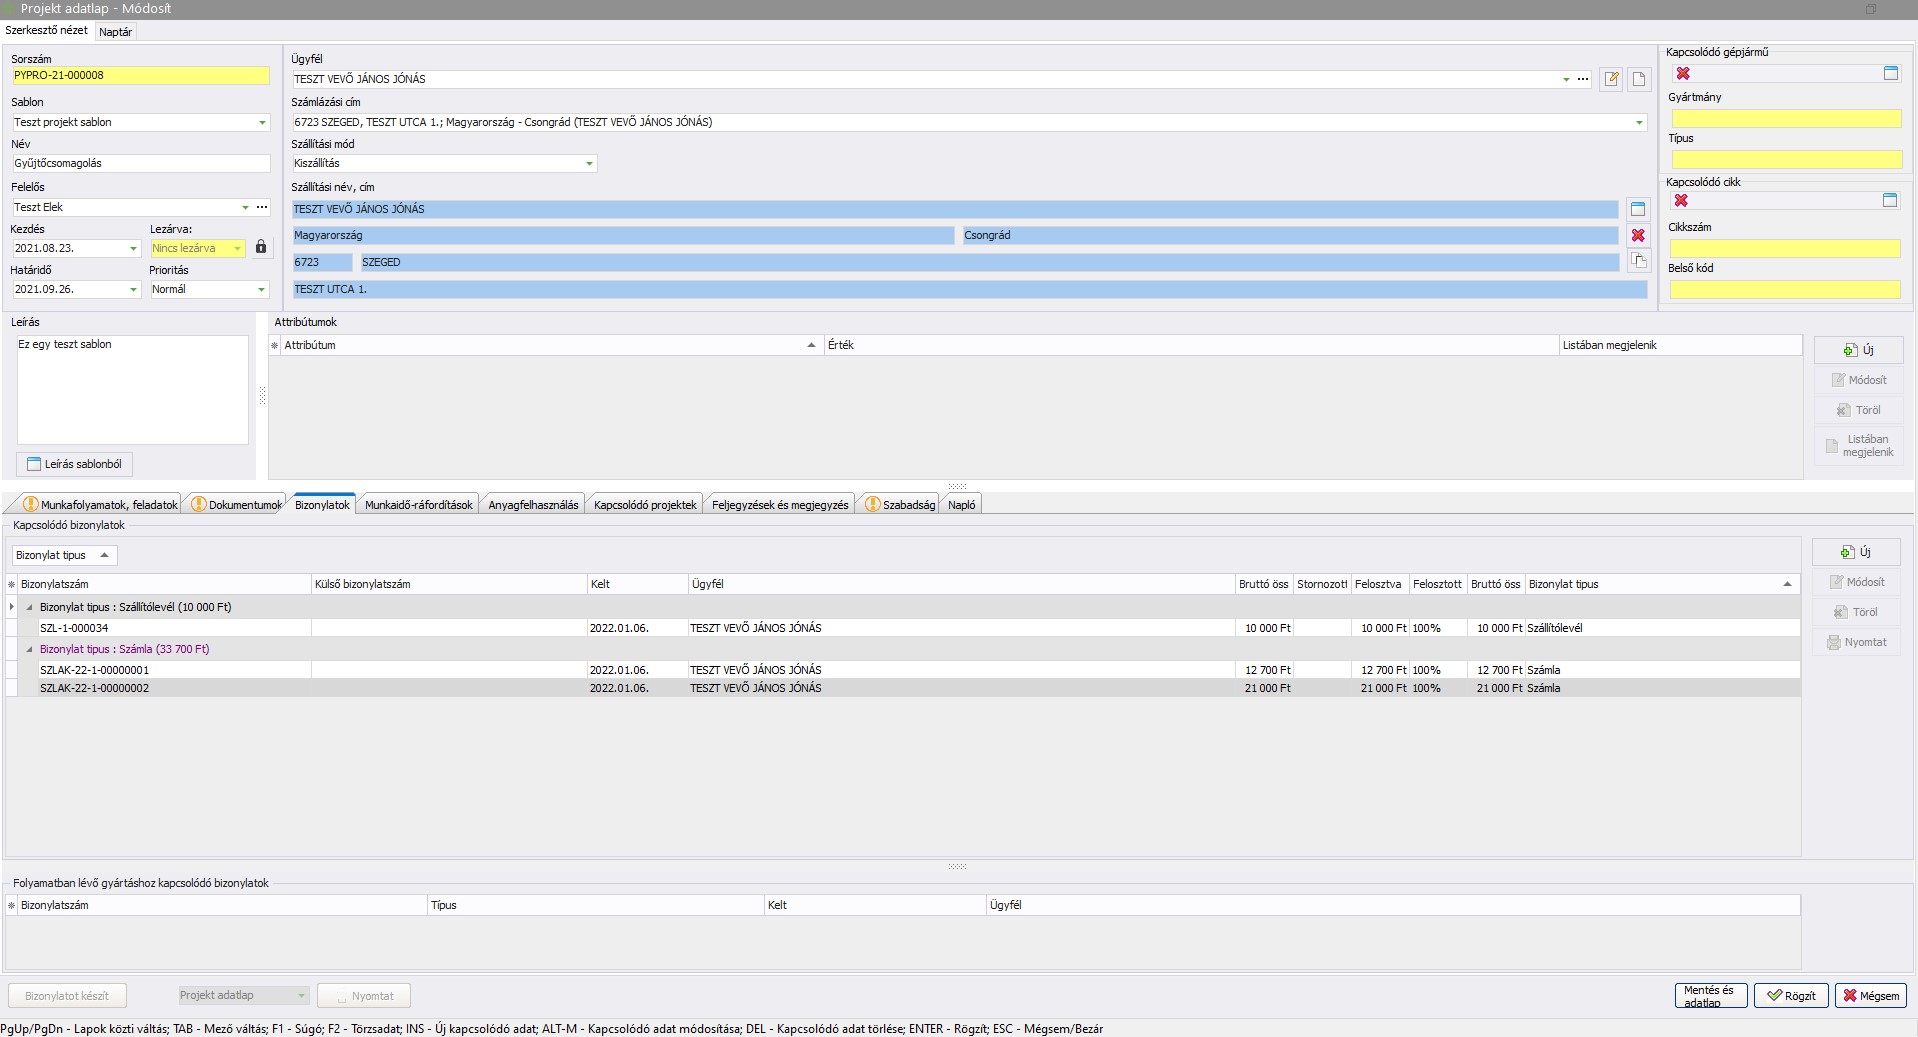Open the shipping address selector window icon
1918x1037 pixels.
click(x=1637, y=209)
